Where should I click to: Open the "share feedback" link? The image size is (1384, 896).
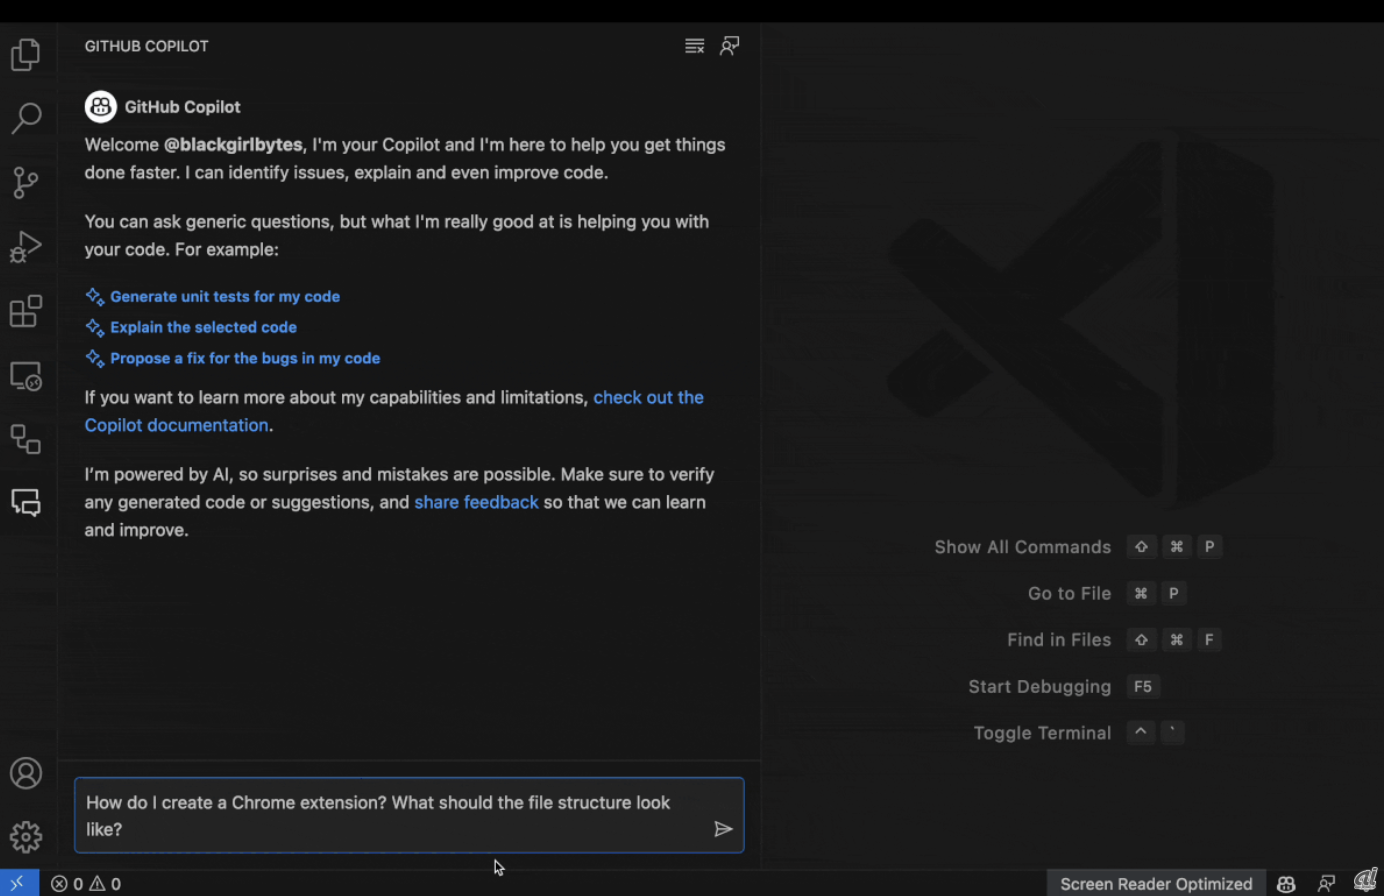476,502
